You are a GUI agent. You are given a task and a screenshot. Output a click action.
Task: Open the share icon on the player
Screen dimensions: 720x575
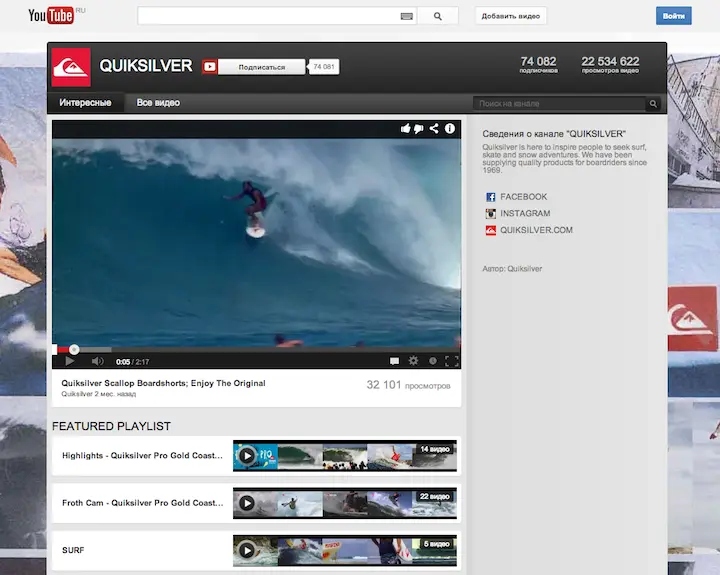tap(434, 129)
